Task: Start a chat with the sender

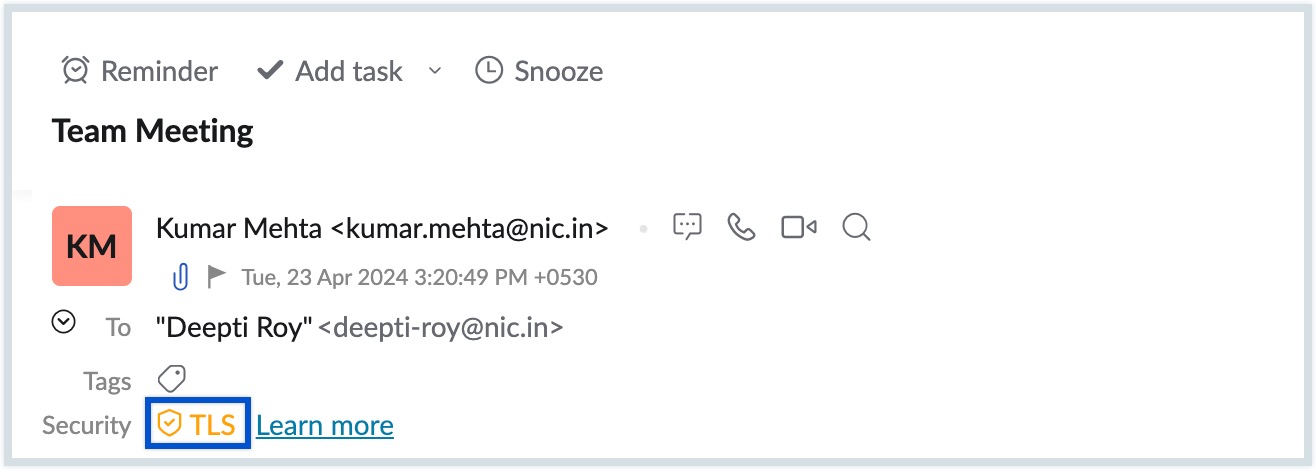Action: 687,228
